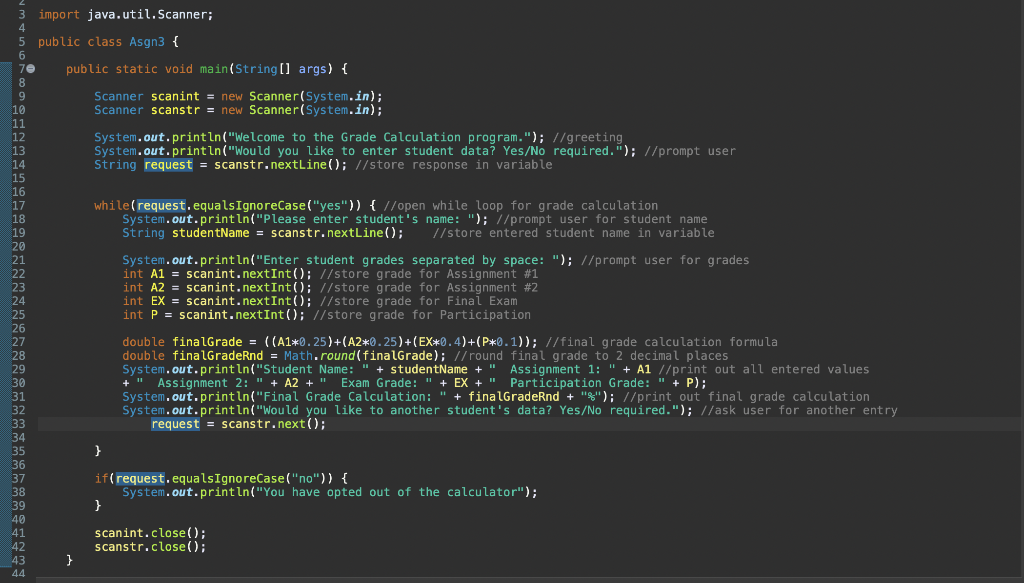Click line number 17 in the gutter
Image resolution: width=1024 pixels, height=583 pixels.
tap(19, 206)
